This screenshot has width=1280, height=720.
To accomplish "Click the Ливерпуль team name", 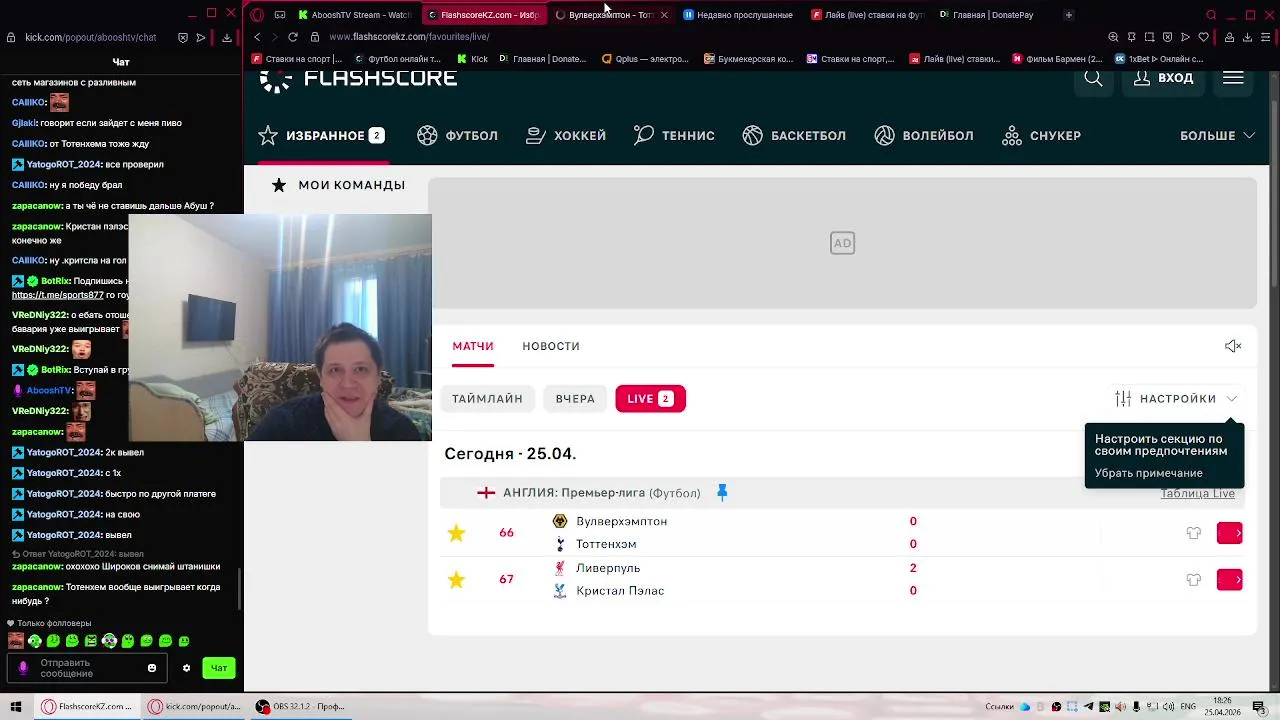I will point(608,568).
